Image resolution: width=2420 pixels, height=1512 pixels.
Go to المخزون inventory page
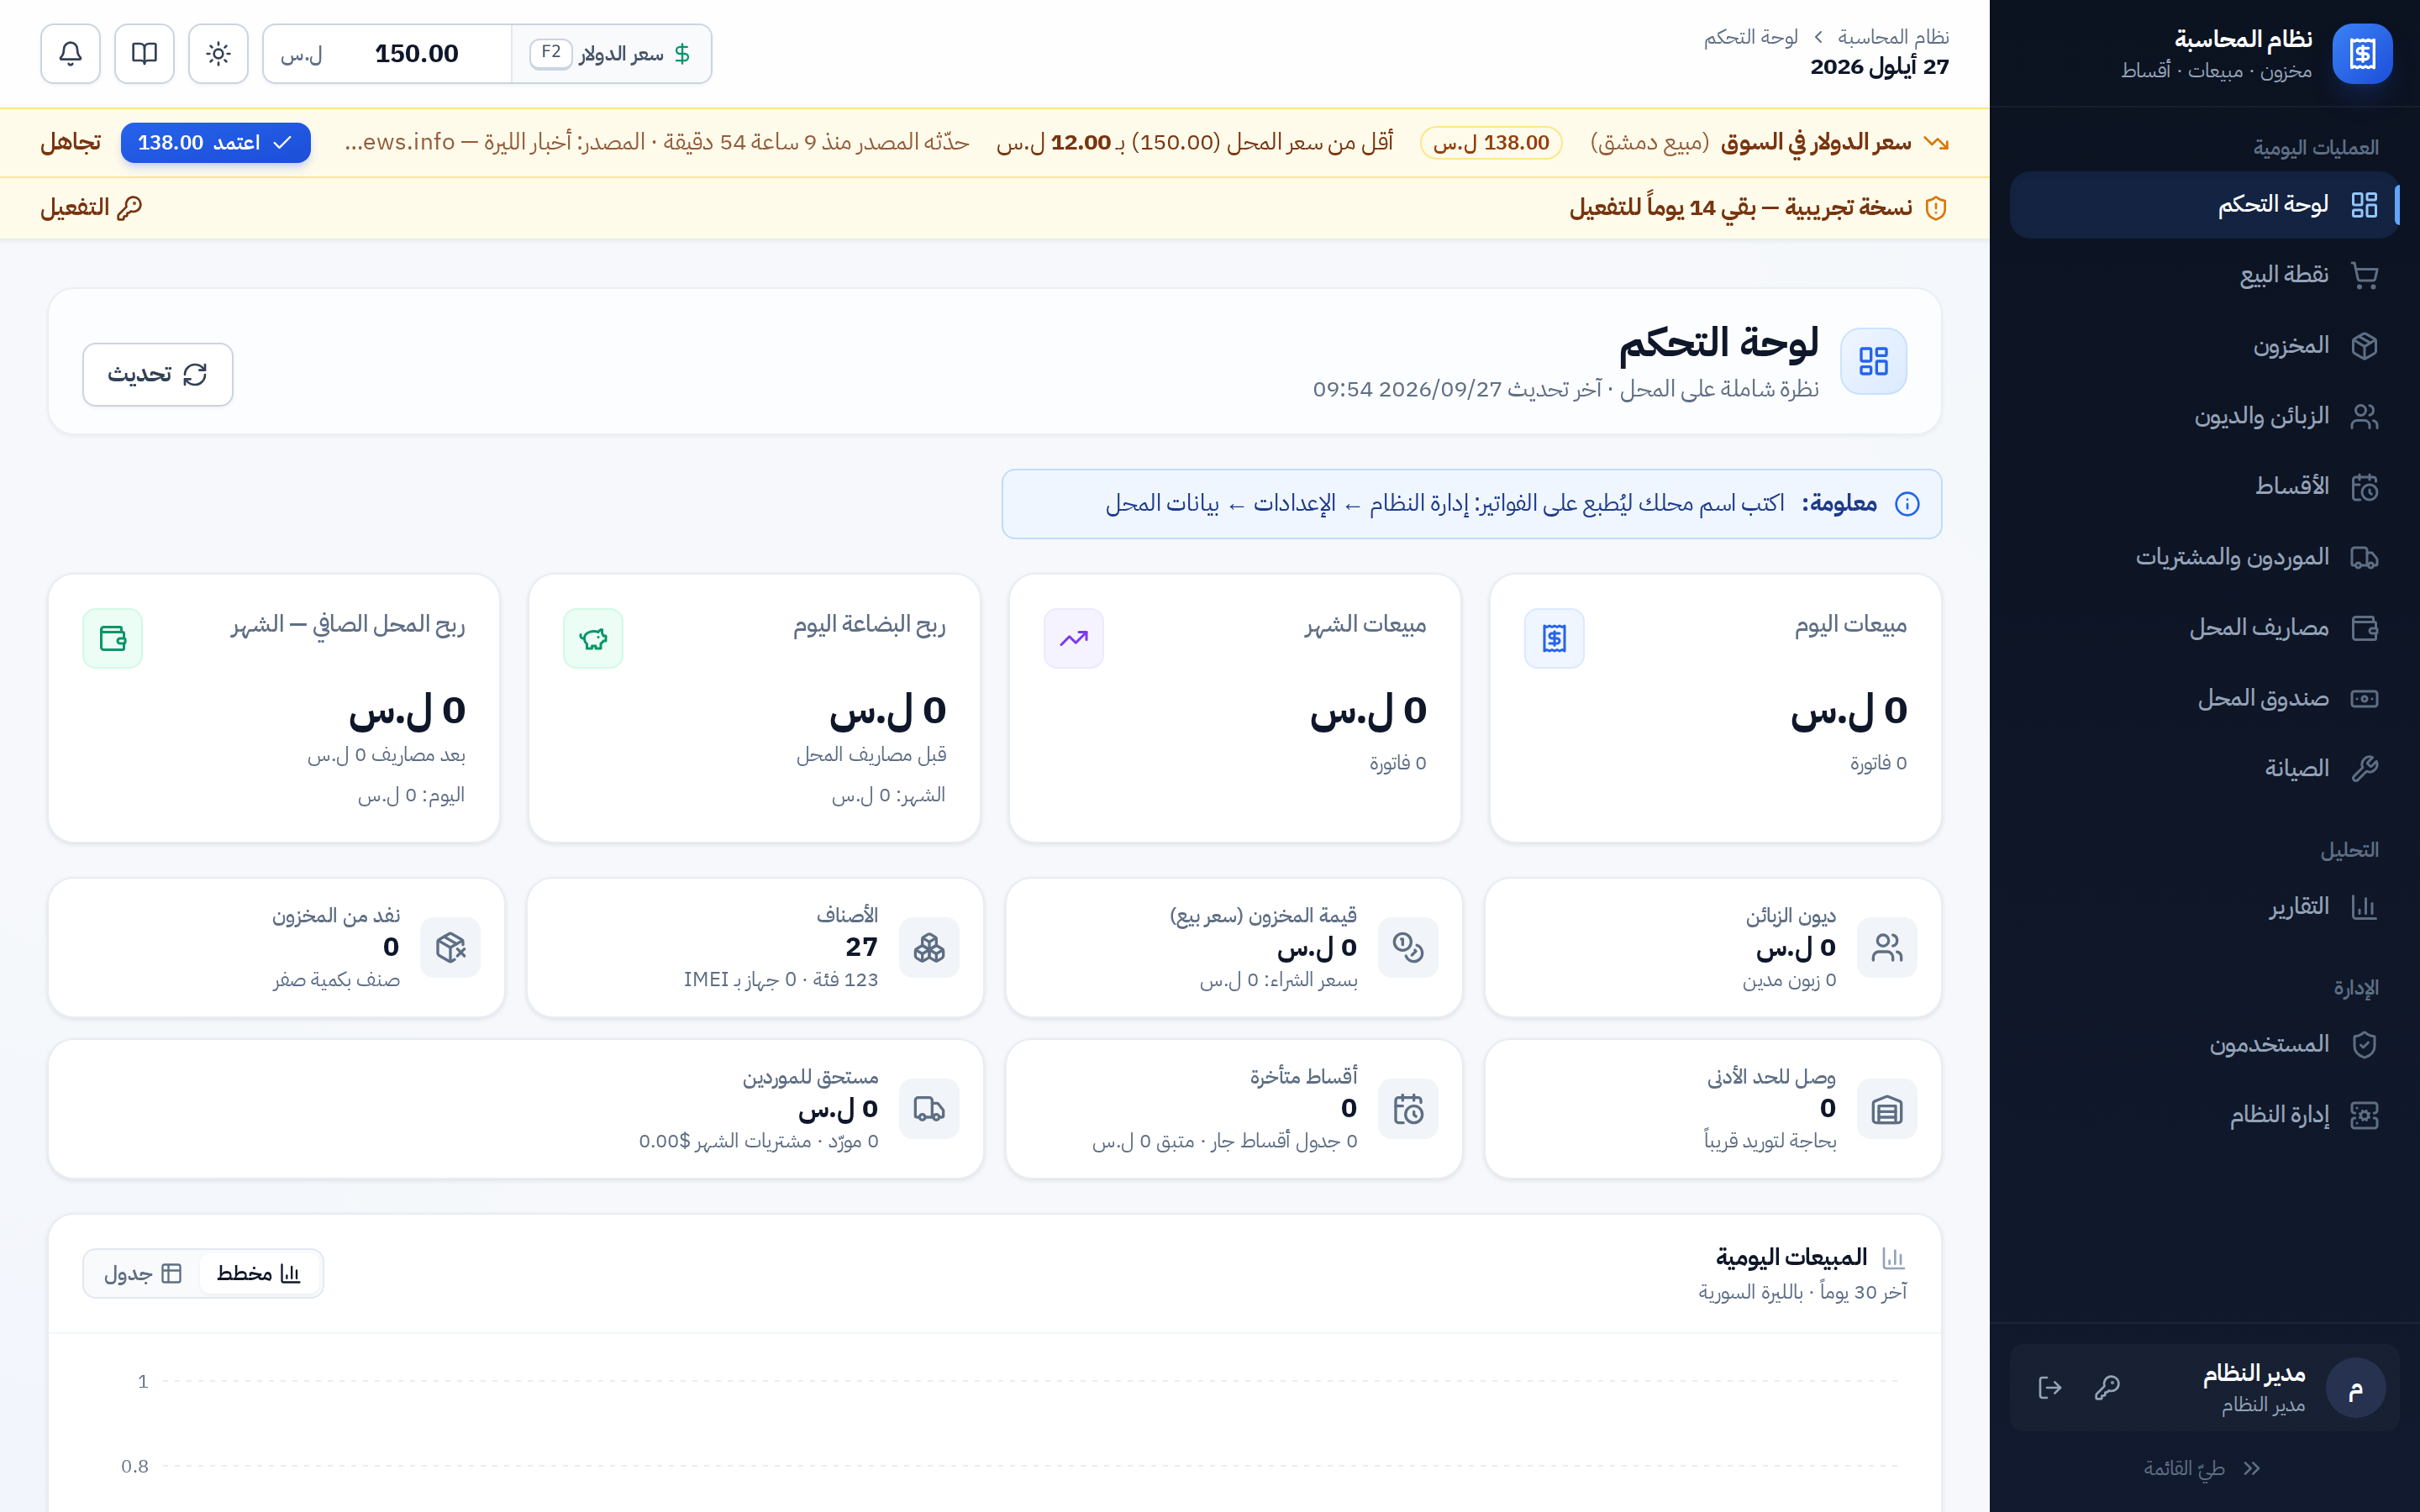tap(2204, 345)
